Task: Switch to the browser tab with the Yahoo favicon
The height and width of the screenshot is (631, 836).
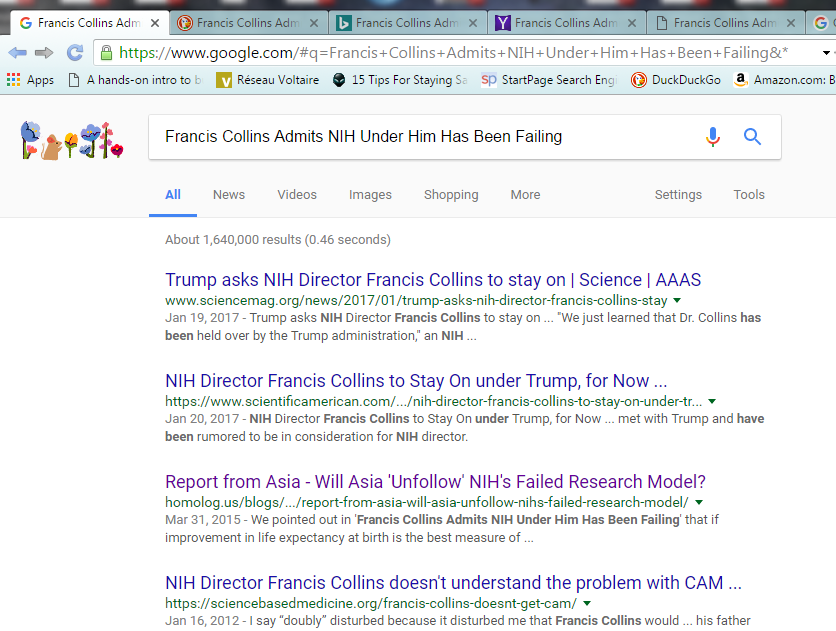Action: point(565,22)
